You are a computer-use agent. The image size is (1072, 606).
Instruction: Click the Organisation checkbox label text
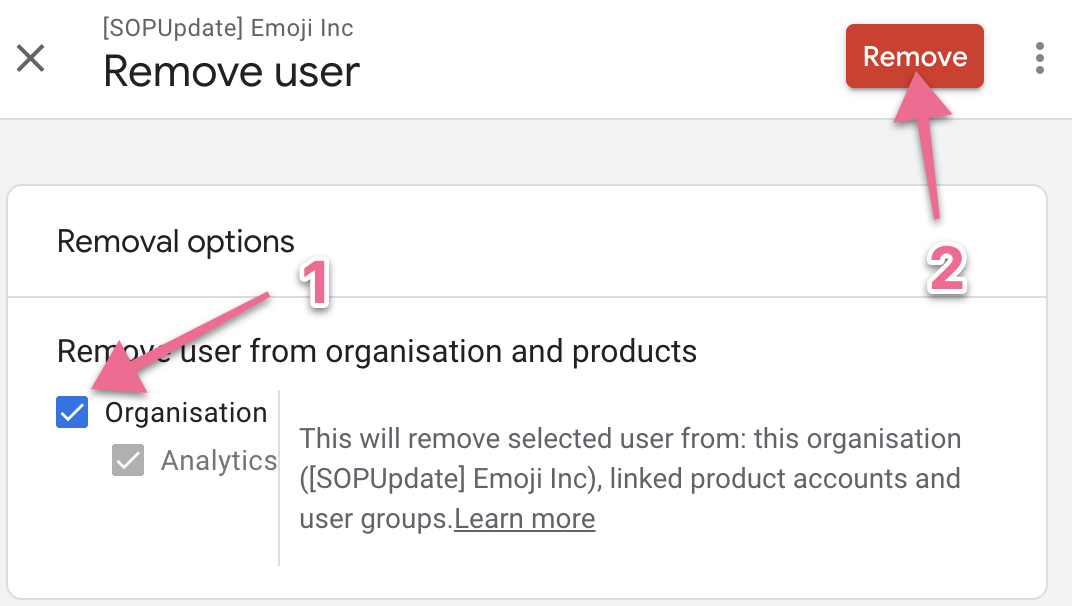[186, 412]
